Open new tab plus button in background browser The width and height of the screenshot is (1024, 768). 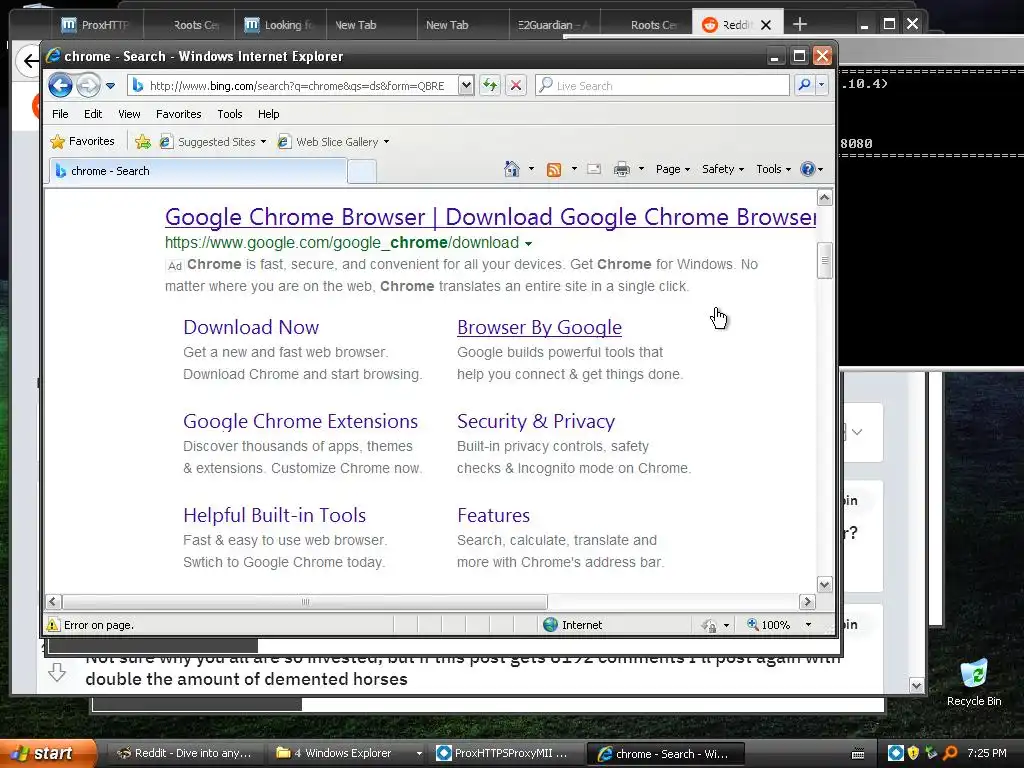[x=800, y=25]
